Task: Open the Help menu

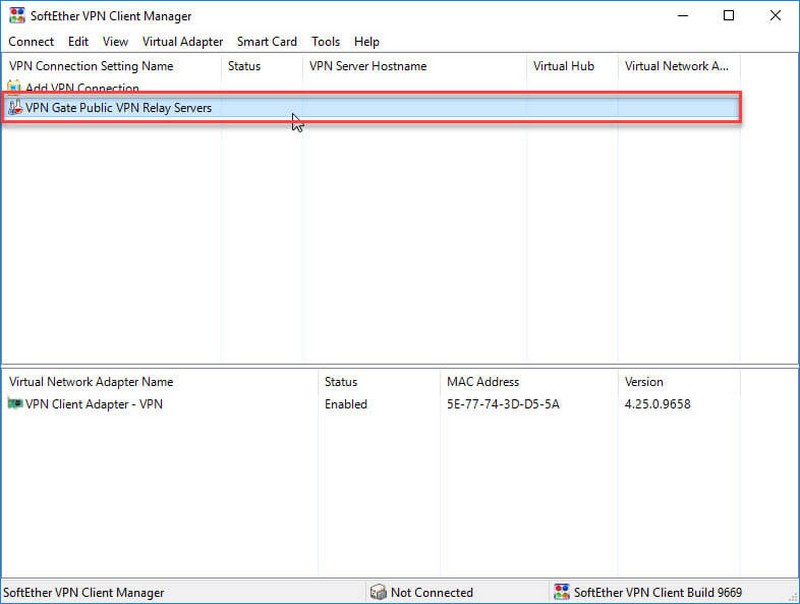Action: click(x=366, y=42)
